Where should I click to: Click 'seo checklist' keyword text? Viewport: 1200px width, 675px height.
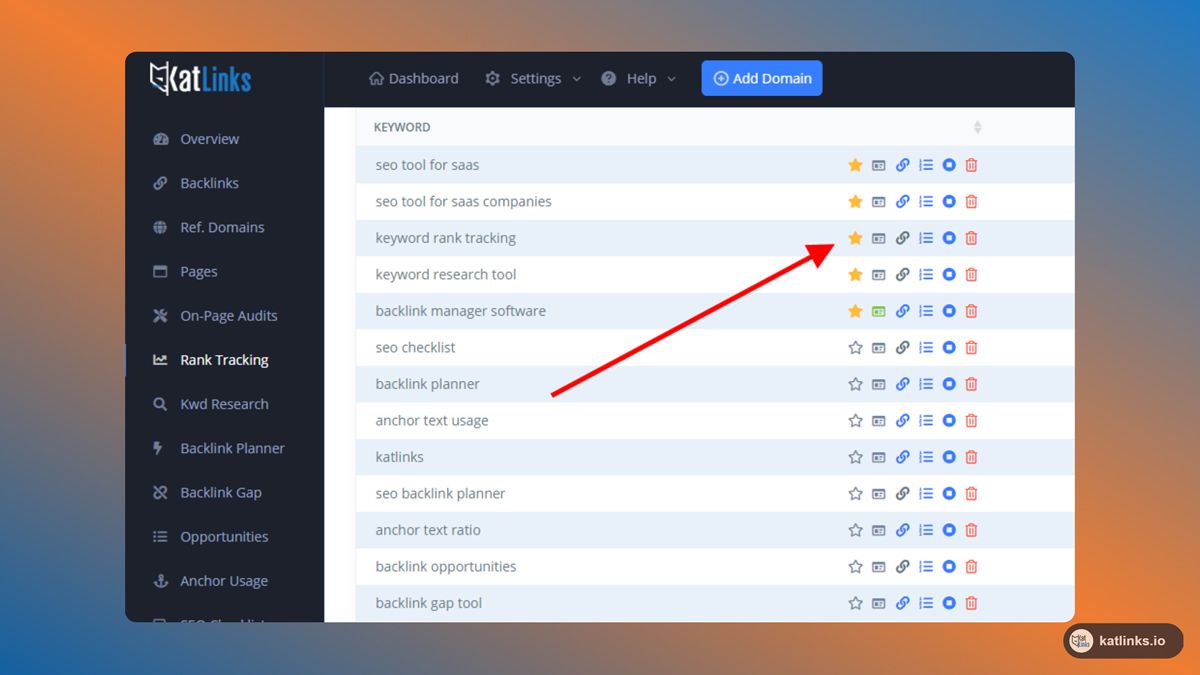coord(415,347)
